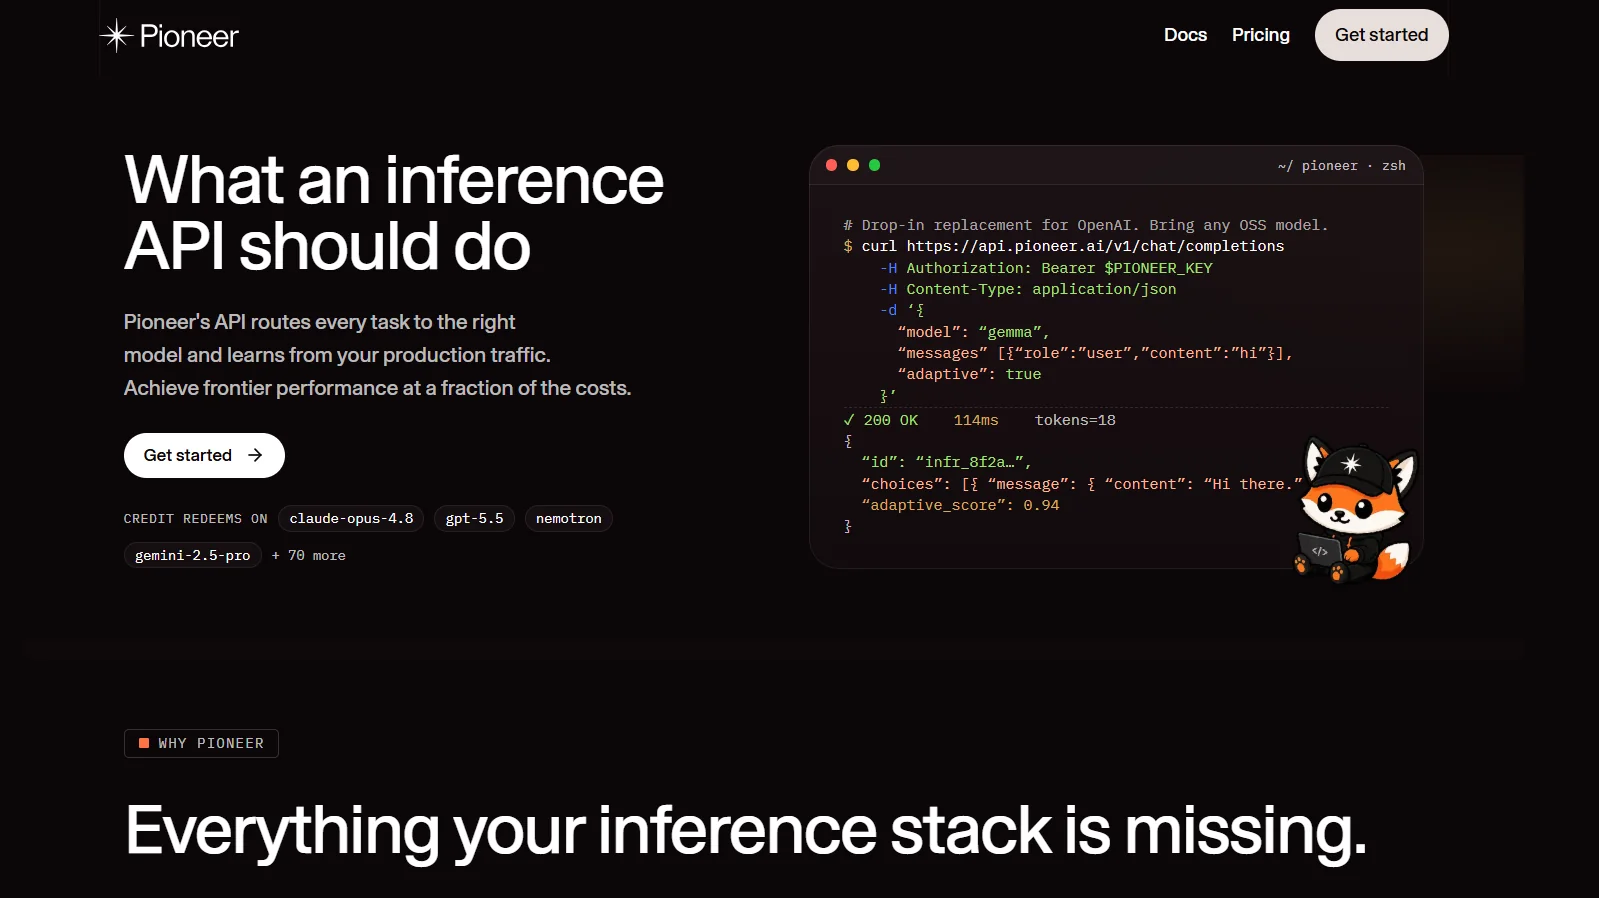This screenshot has width=1599, height=898.
Task: Select the claude-opus-4.8 model chip
Action: pos(351,518)
